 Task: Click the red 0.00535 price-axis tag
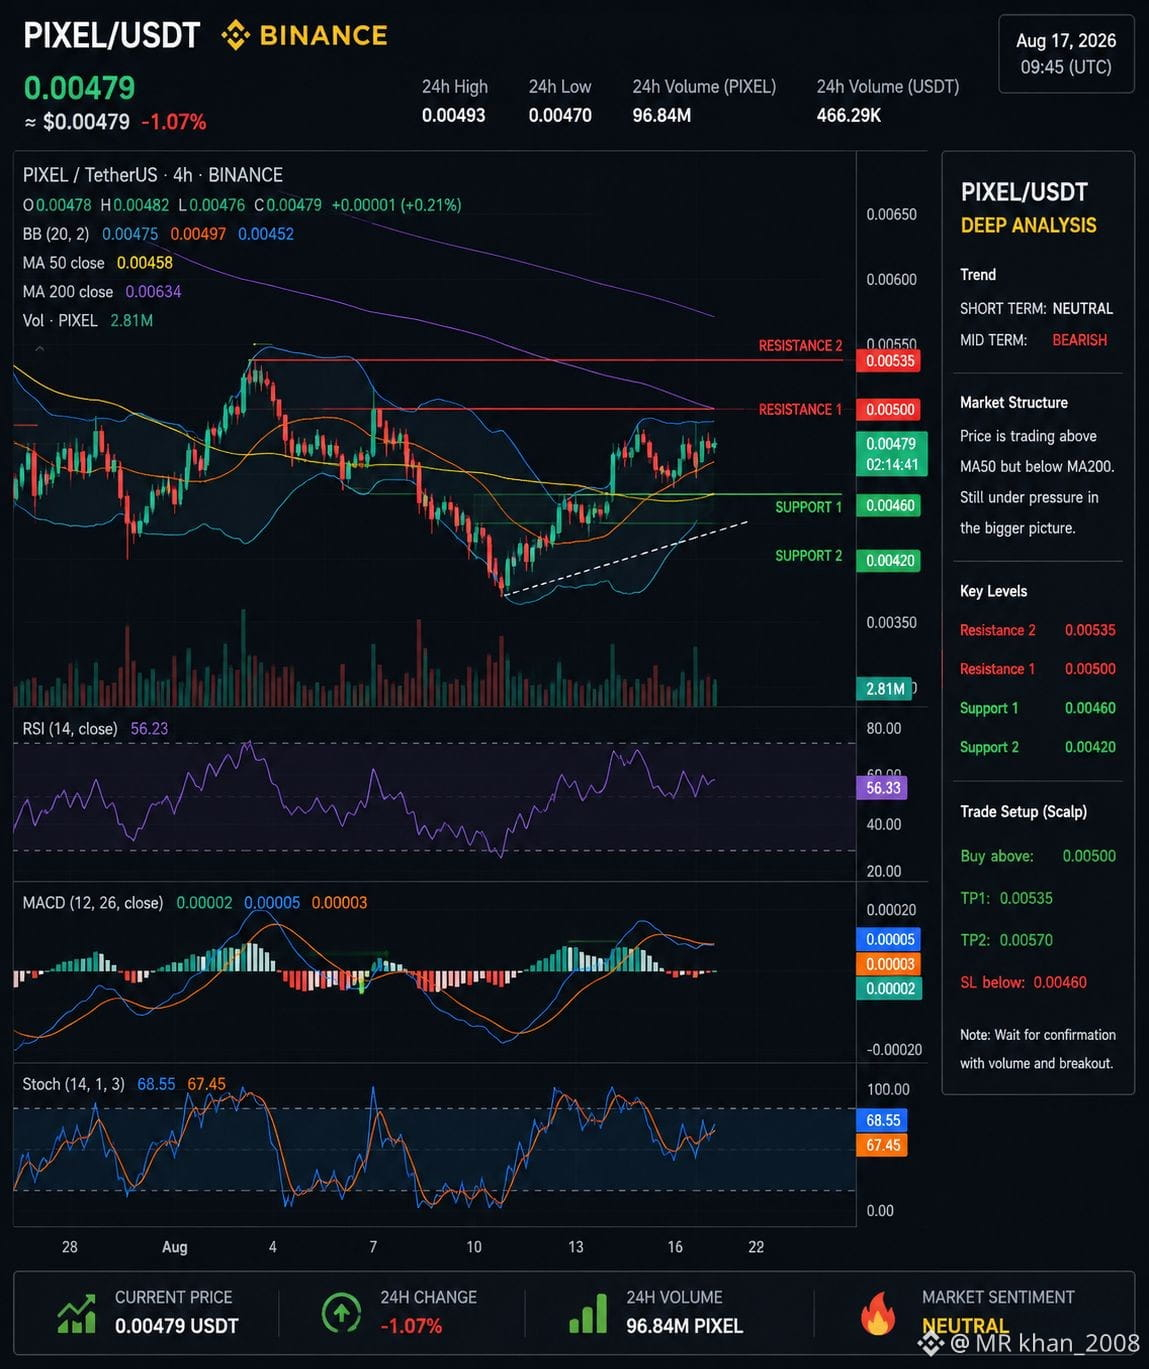tap(890, 361)
